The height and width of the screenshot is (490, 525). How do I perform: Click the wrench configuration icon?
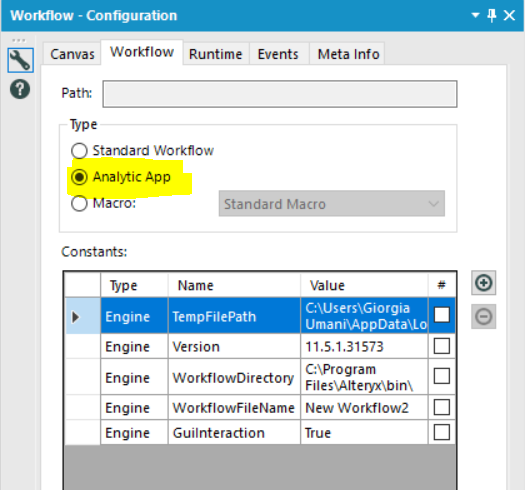[x=20, y=60]
